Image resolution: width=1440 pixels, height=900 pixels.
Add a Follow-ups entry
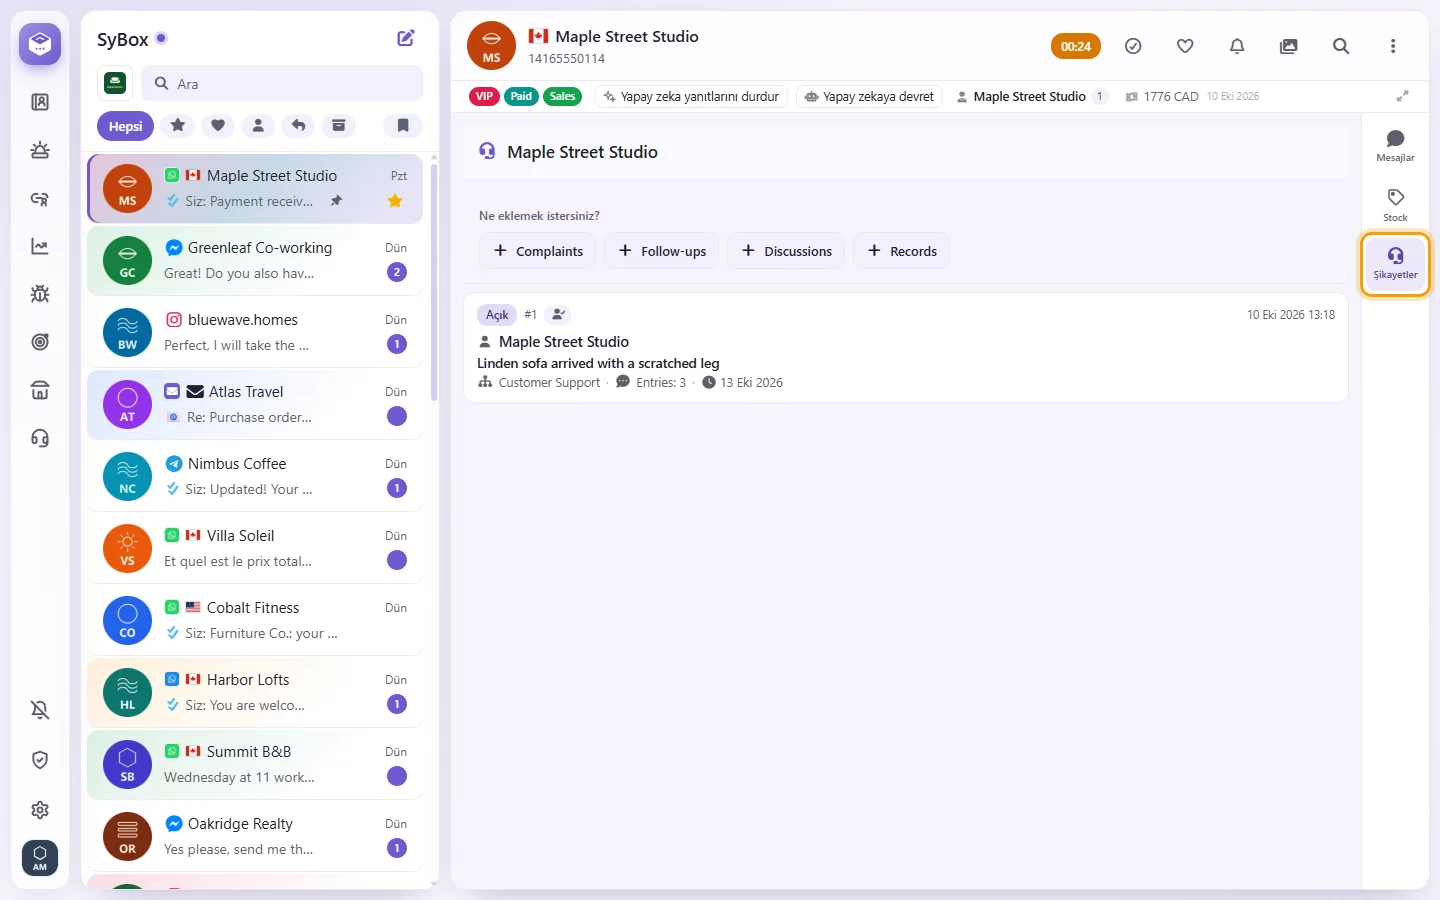pos(662,251)
